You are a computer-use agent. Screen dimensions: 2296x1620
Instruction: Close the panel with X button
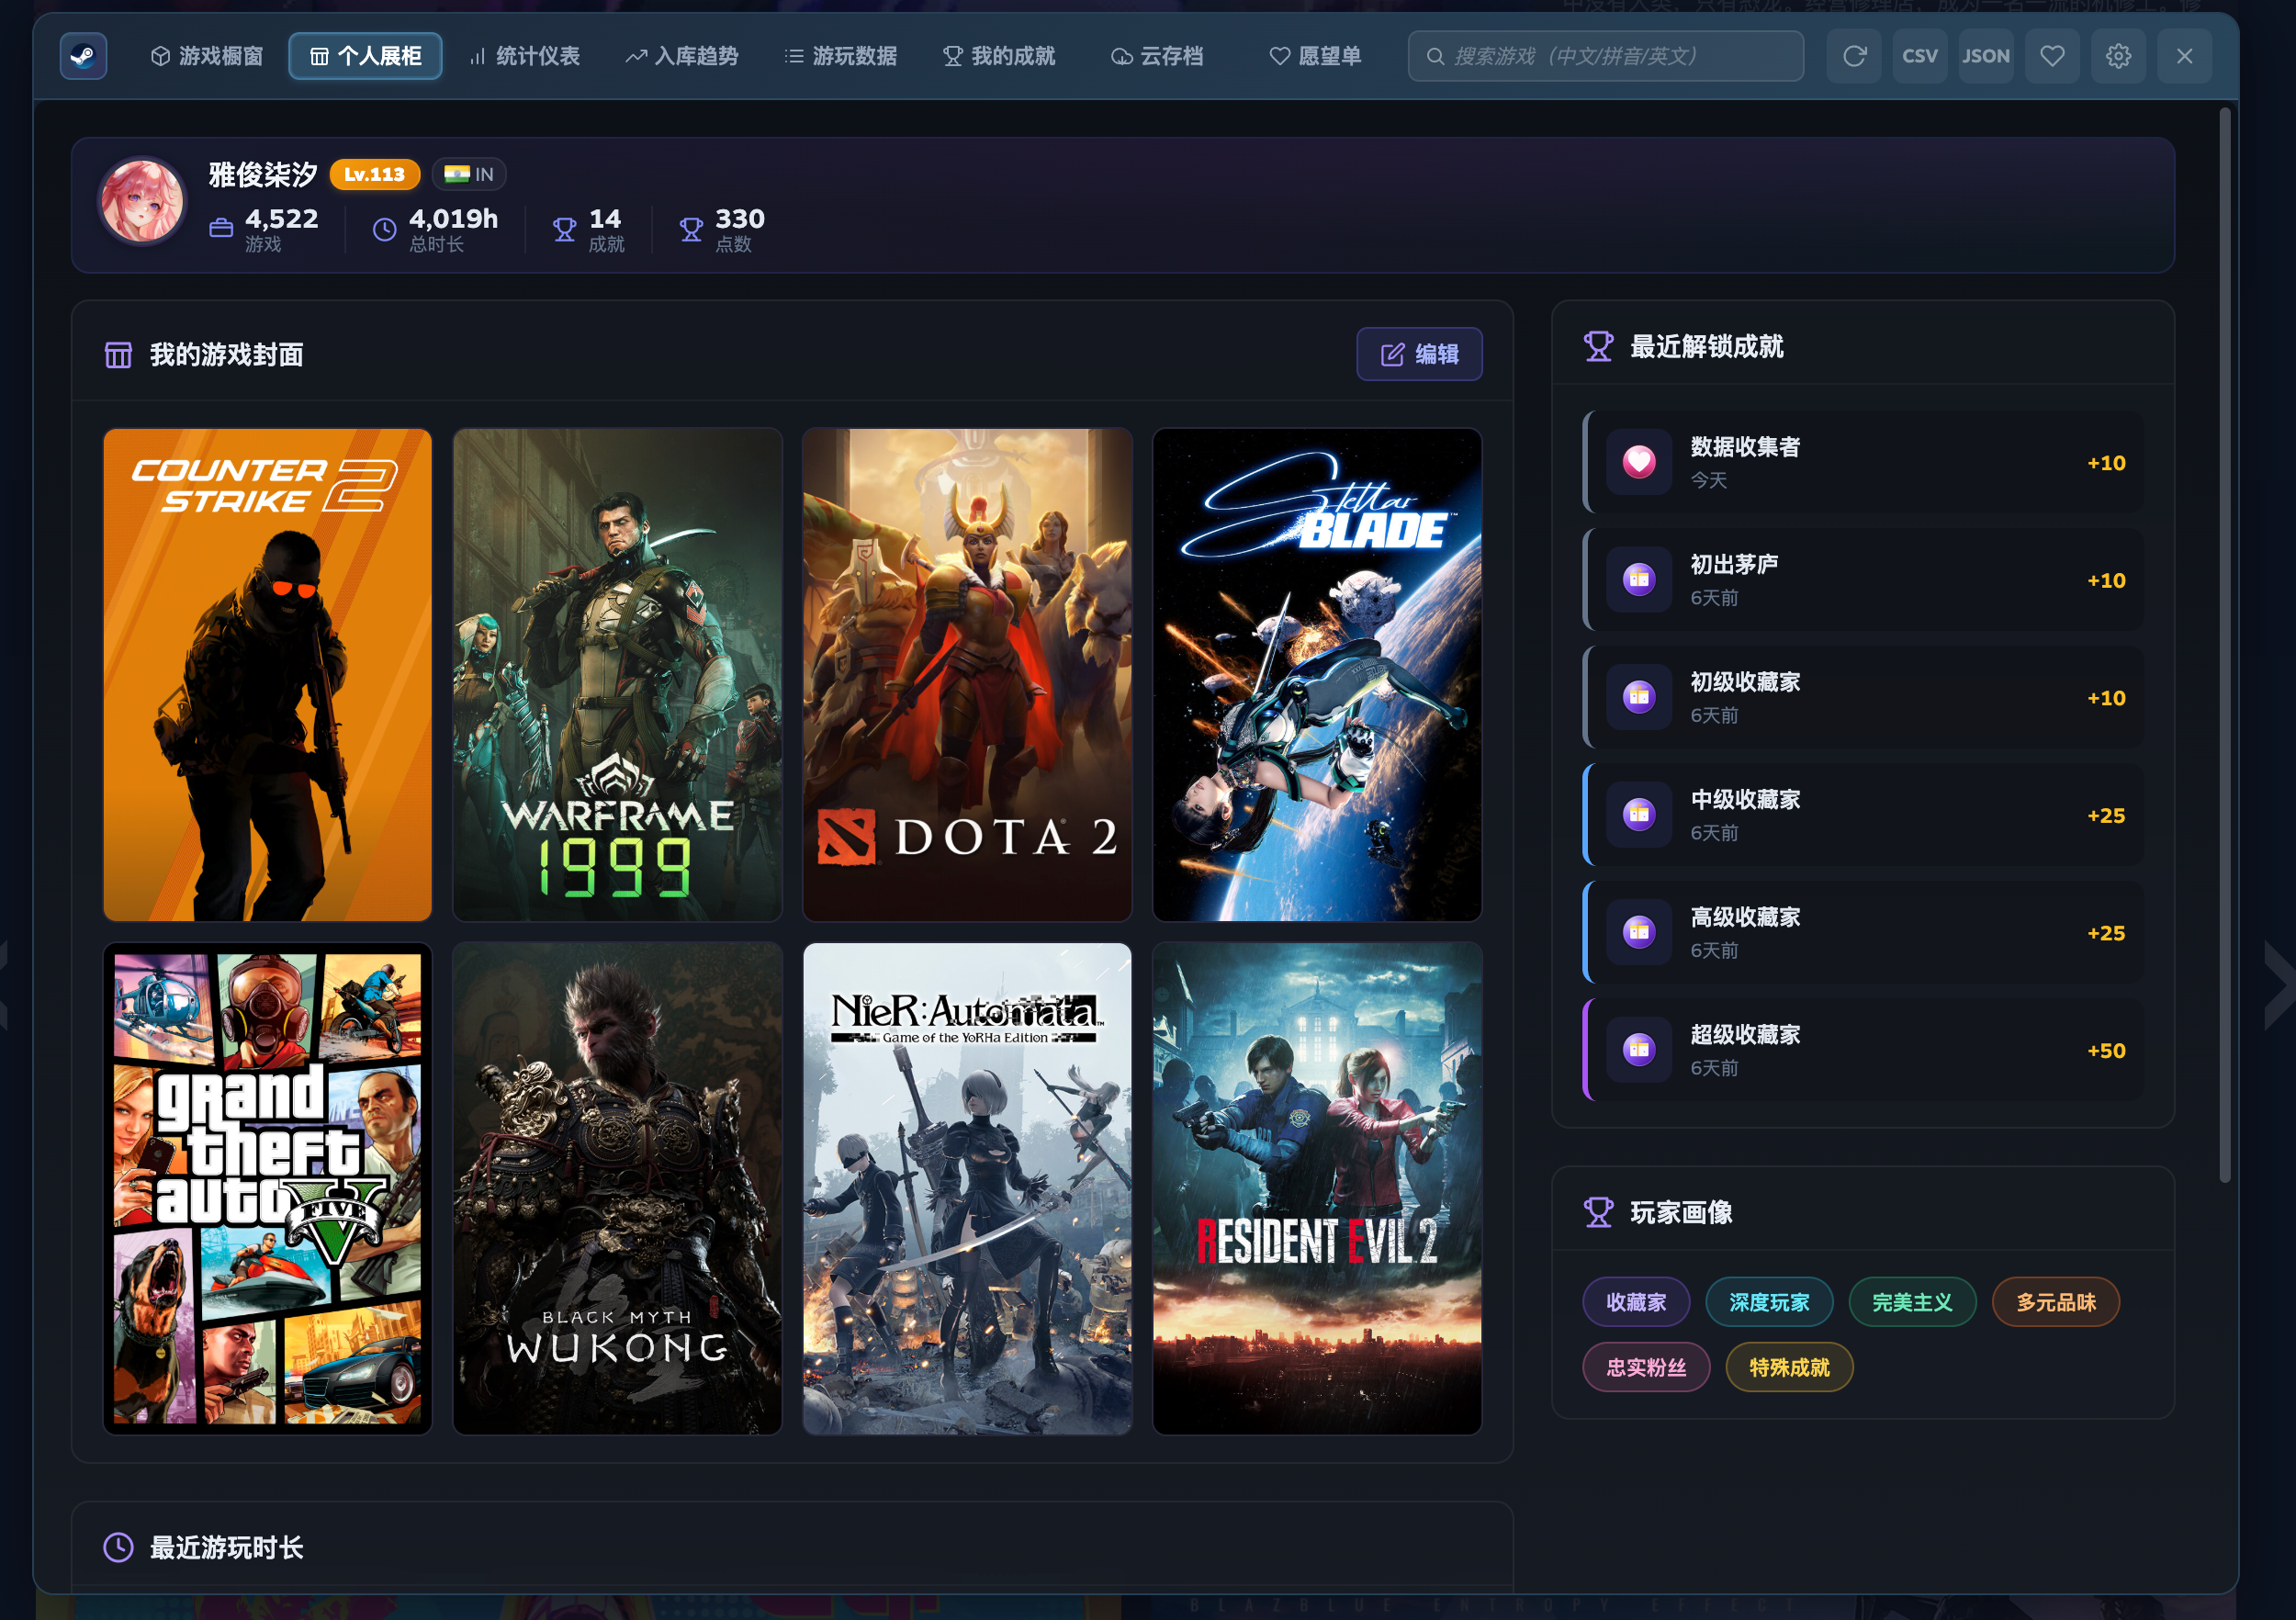pyautogui.click(x=2184, y=56)
